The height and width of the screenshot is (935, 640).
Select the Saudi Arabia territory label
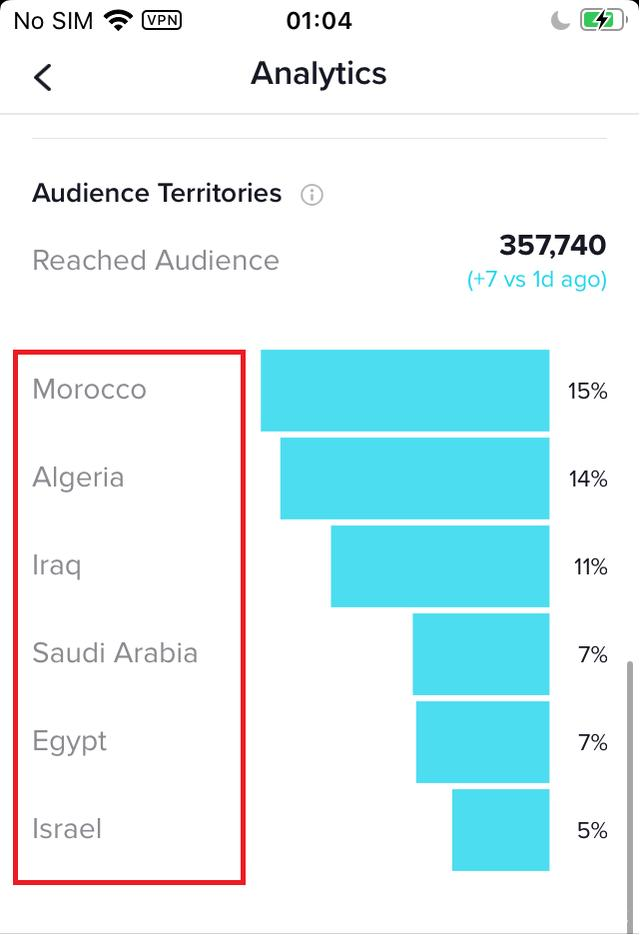[115, 653]
